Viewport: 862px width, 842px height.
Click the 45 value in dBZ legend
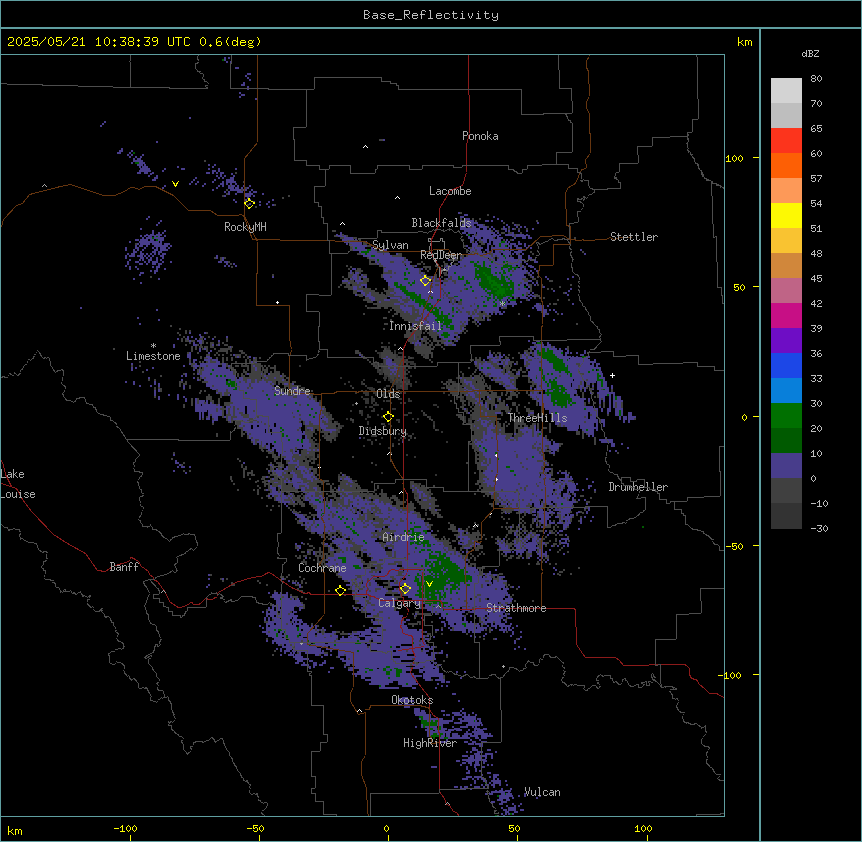pyautogui.click(x=816, y=278)
